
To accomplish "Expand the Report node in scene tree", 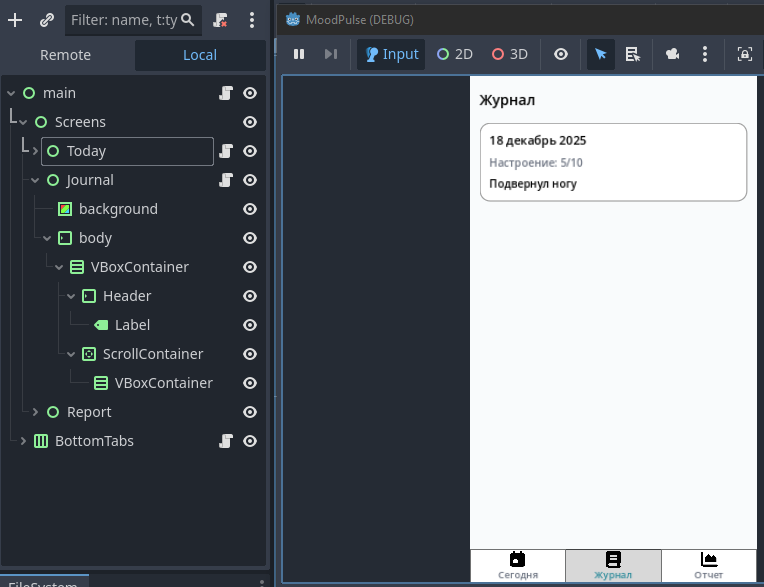I will click(36, 412).
